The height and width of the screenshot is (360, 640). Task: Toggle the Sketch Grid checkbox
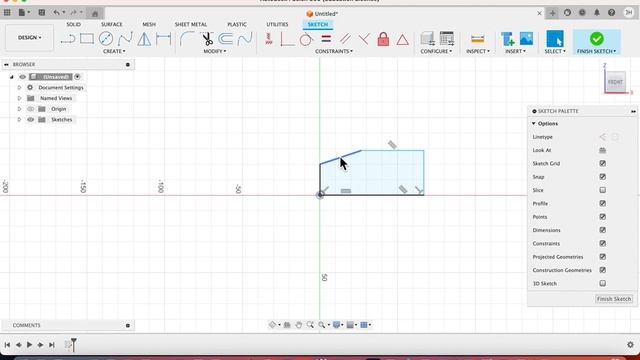(x=602, y=163)
